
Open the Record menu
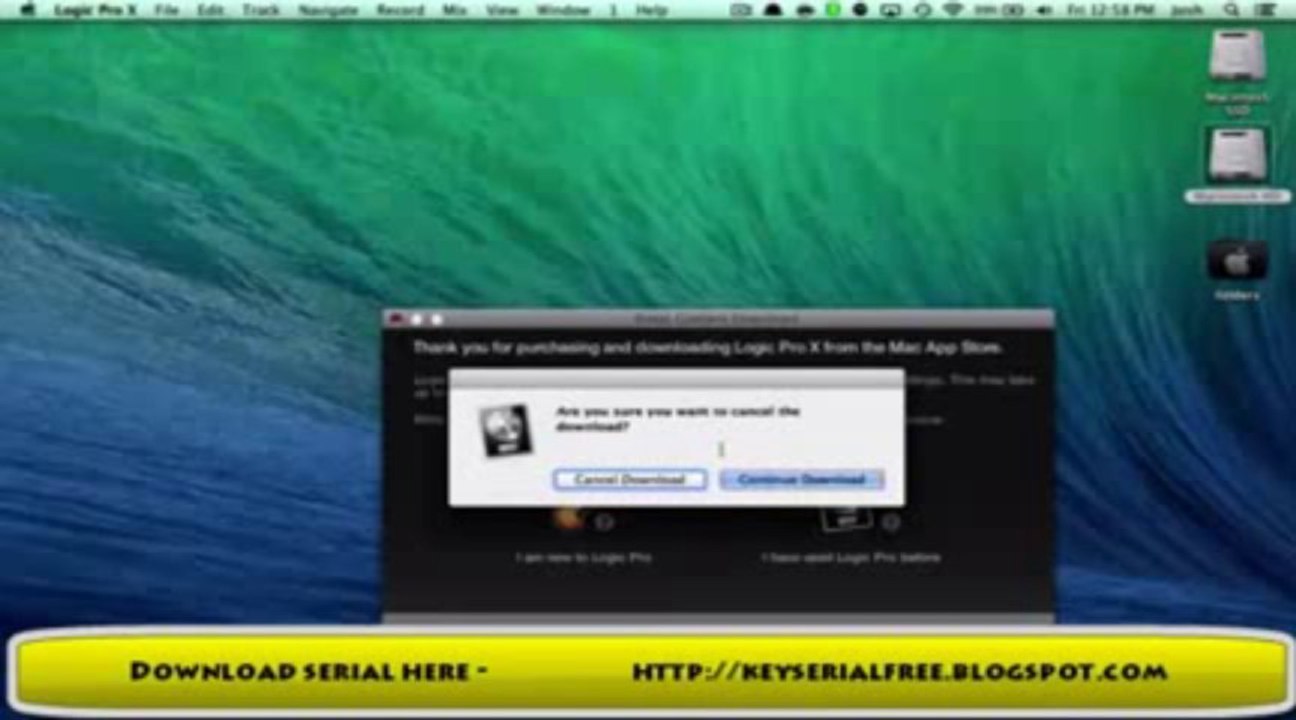(x=400, y=10)
